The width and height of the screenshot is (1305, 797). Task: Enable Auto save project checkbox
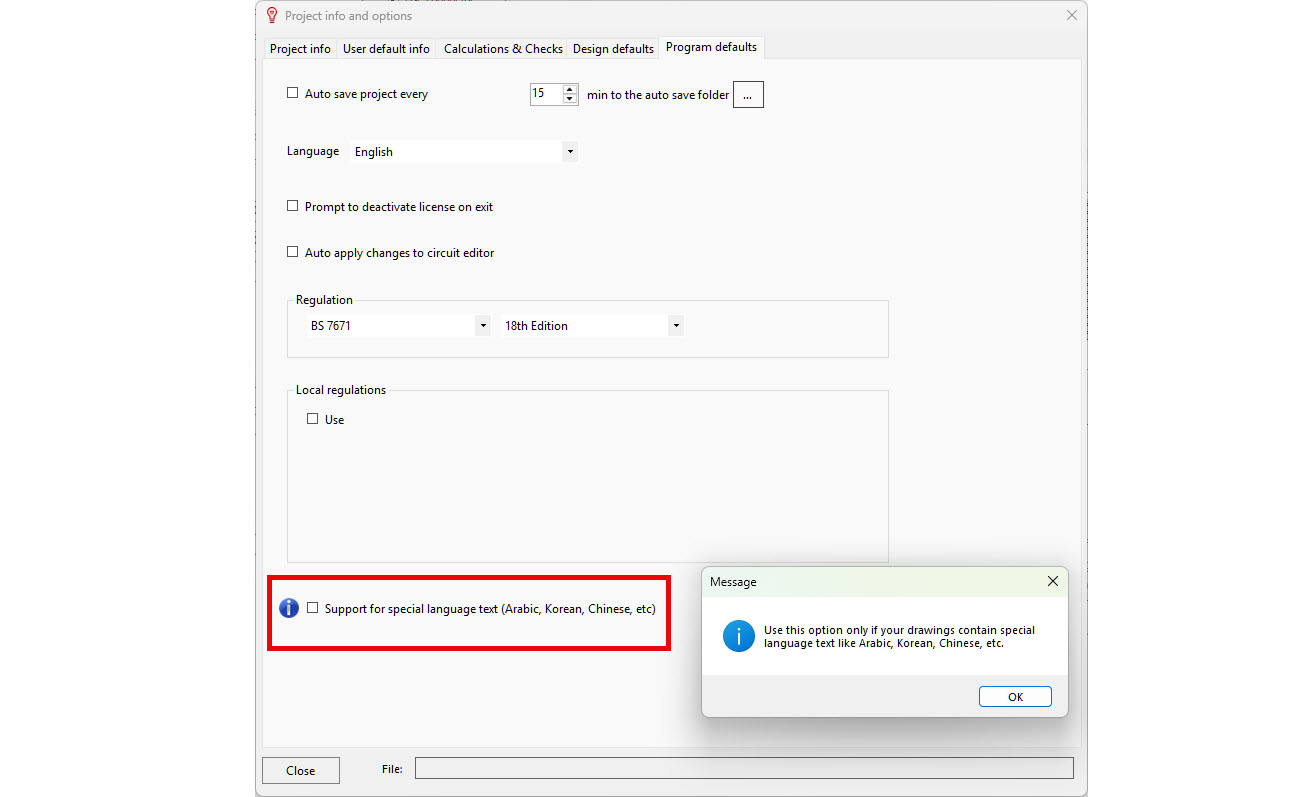click(x=293, y=93)
